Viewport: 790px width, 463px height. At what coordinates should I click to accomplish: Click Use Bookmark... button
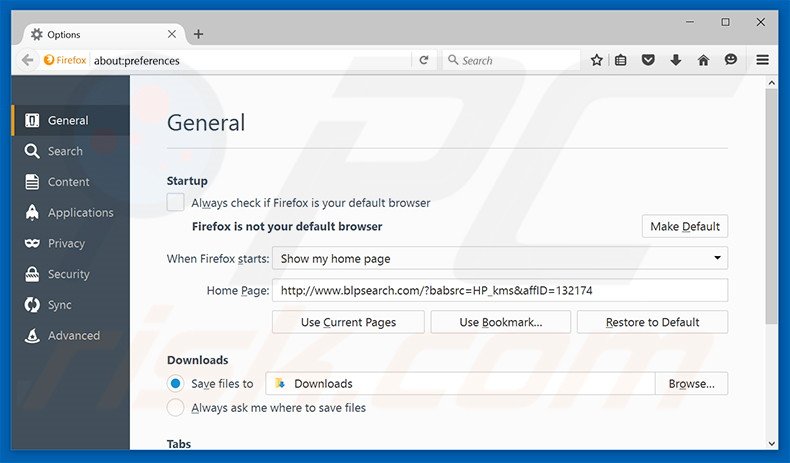501,322
